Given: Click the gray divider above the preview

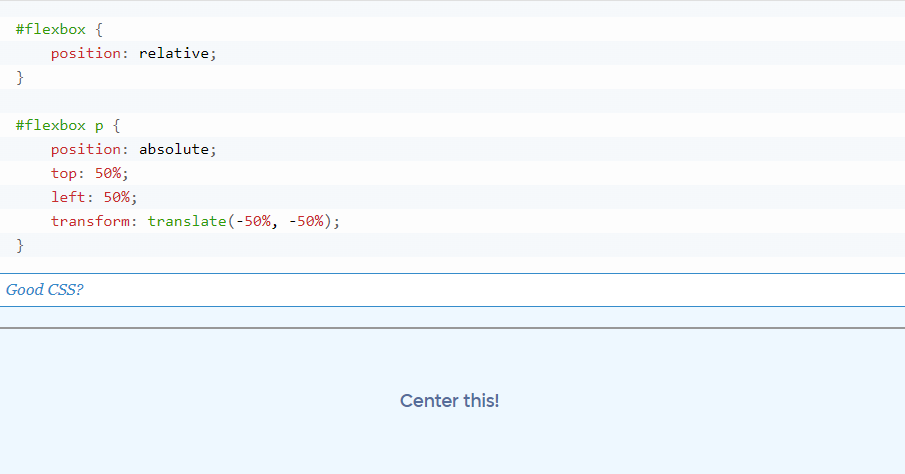Looking at the screenshot, I should coord(452,328).
